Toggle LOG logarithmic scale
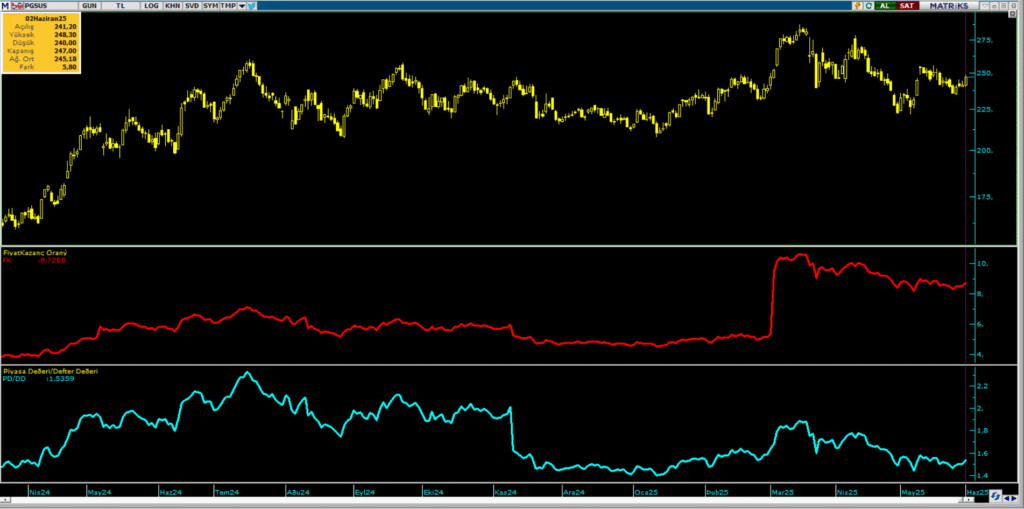 (150, 6)
